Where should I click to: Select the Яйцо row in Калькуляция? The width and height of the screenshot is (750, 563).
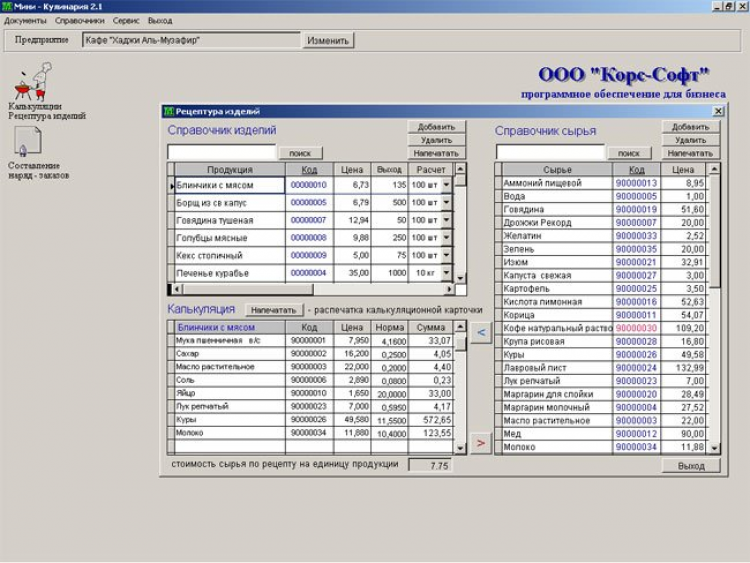(310, 393)
